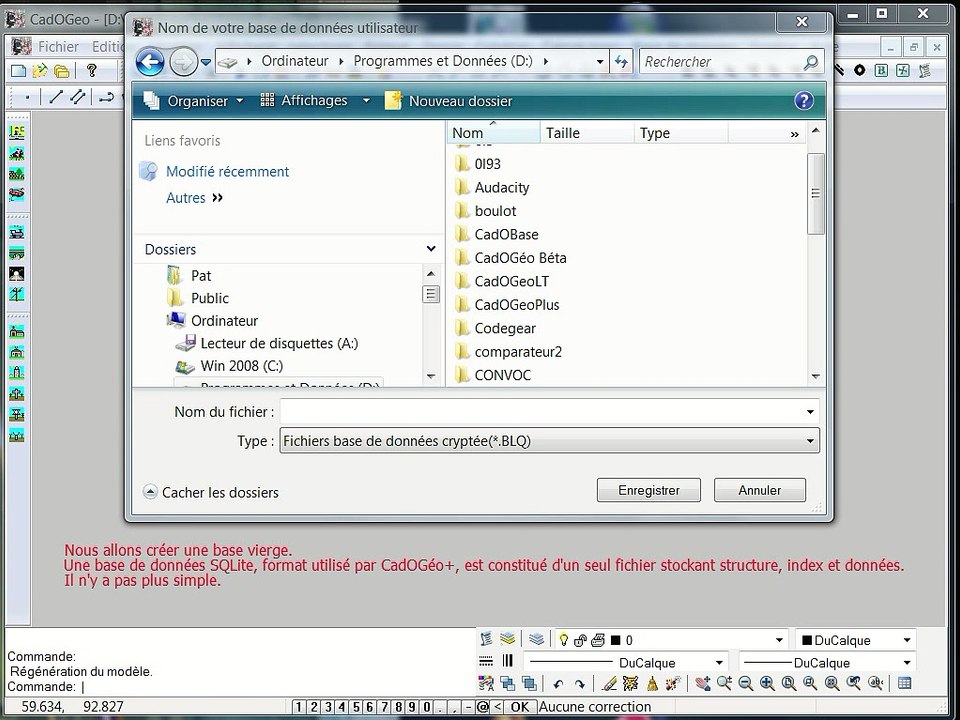Click the file list vertical scrollbar thumb
This screenshot has height=720, width=960.
coord(815,193)
